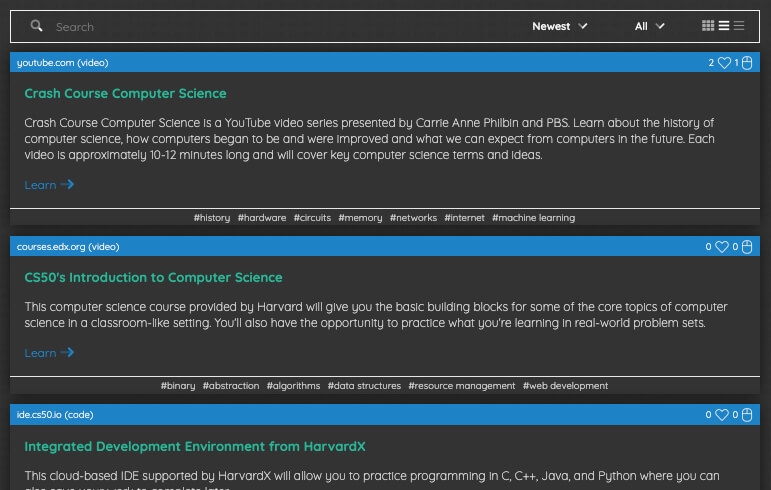Open the Newest sort dropdown
Screen dimensions: 771x490
[x=560, y=26]
